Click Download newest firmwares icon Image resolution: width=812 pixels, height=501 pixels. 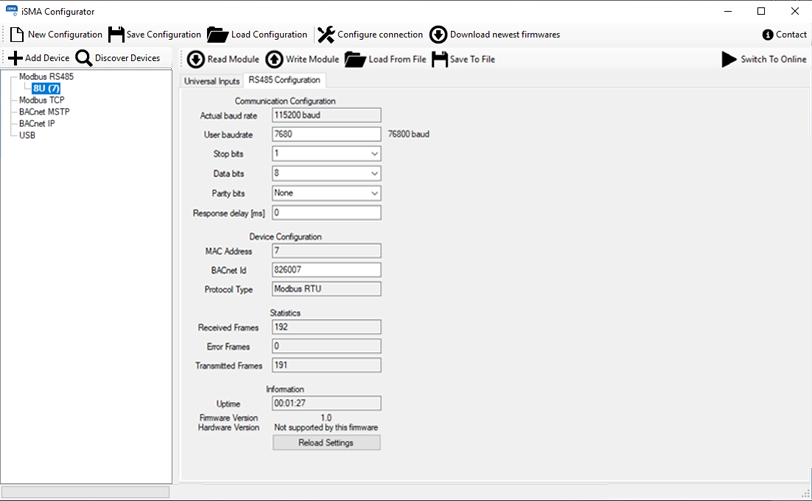pyautogui.click(x=438, y=35)
